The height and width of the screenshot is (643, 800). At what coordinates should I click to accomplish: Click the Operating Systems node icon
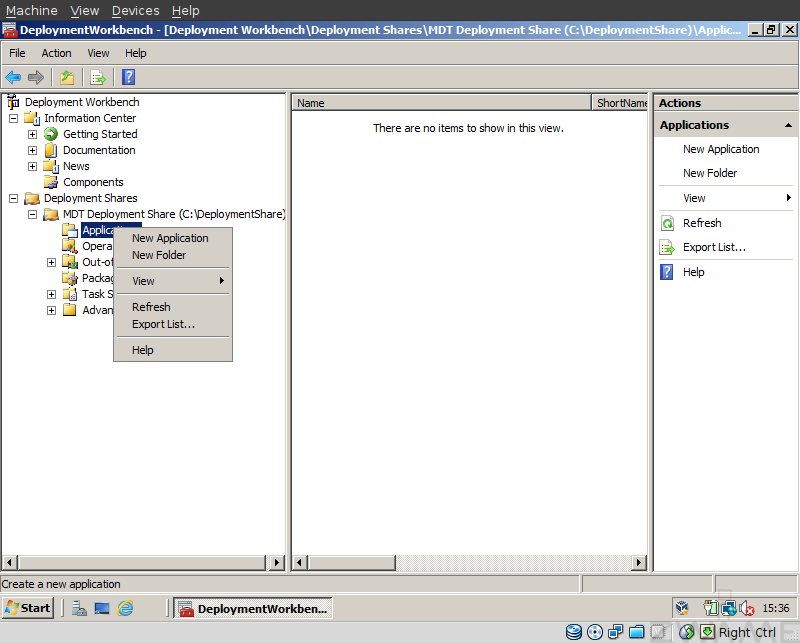pyautogui.click(x=70, y=246)
